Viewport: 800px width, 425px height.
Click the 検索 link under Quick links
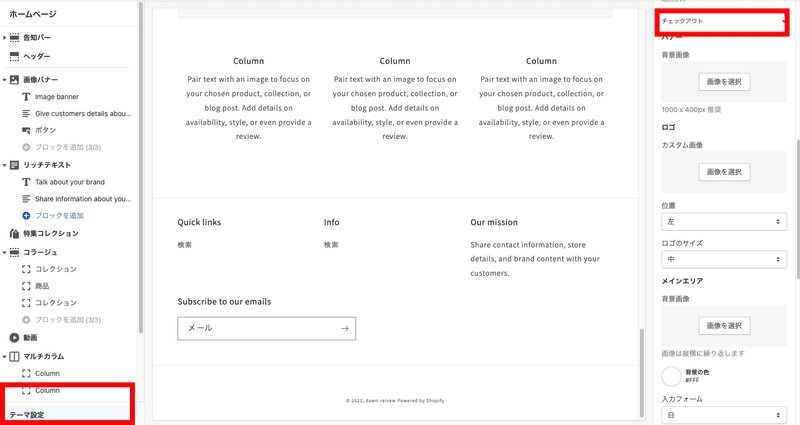pos(185,245)
